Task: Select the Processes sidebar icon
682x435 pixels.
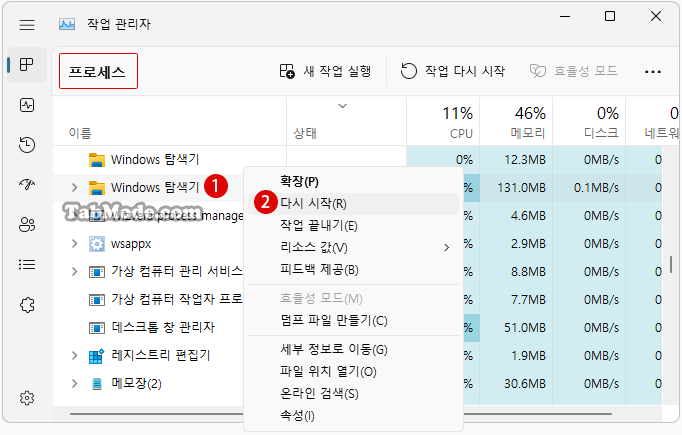Action: click(27, 65)
